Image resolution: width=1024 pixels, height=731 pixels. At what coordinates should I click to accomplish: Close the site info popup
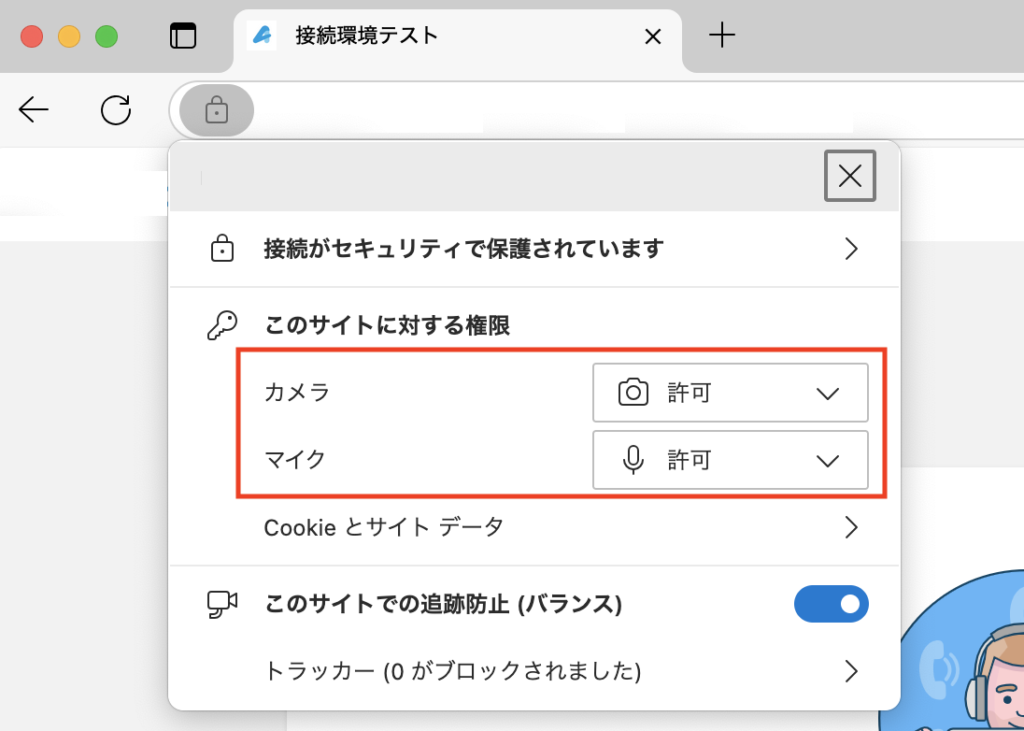850,176
